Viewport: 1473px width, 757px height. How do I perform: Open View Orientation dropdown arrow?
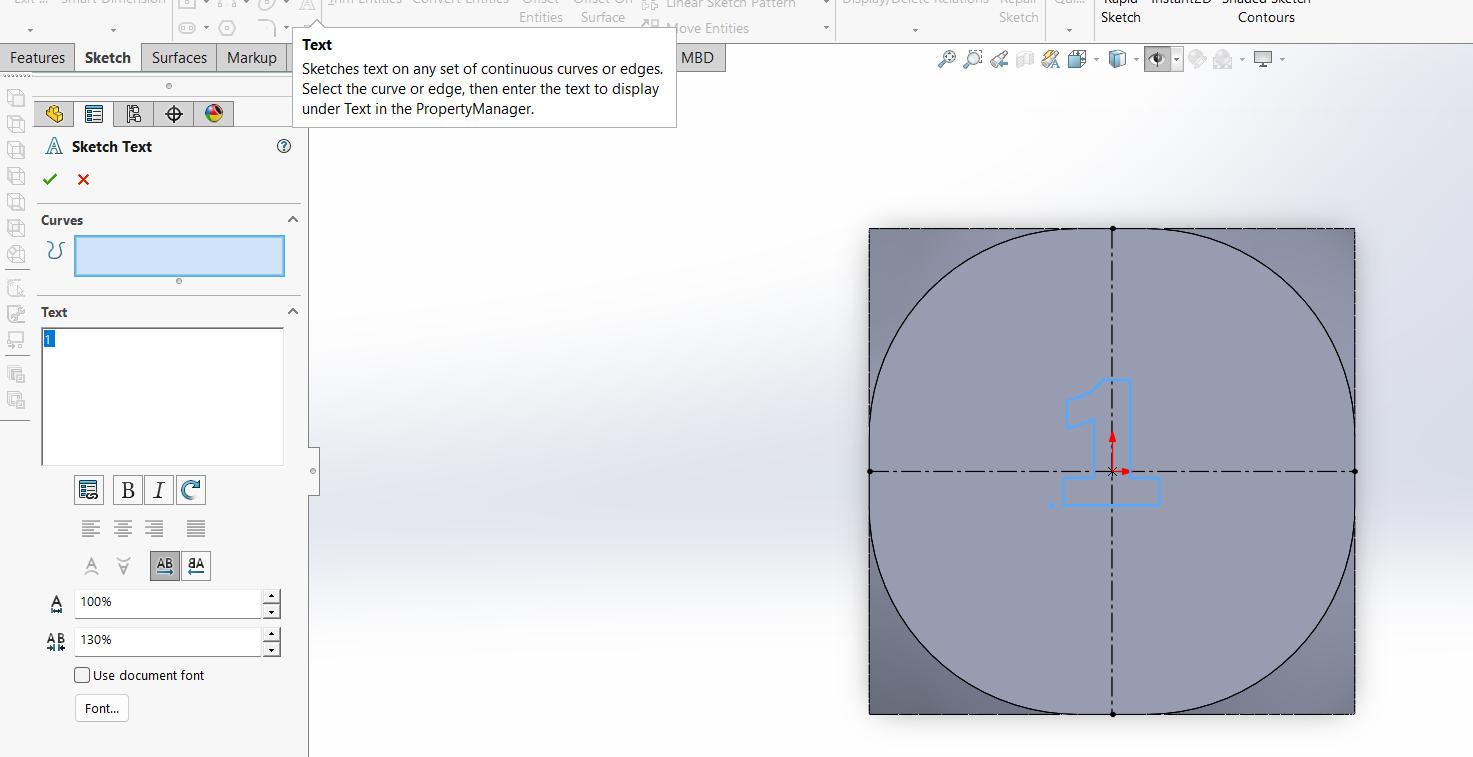tap(1096, 60)
